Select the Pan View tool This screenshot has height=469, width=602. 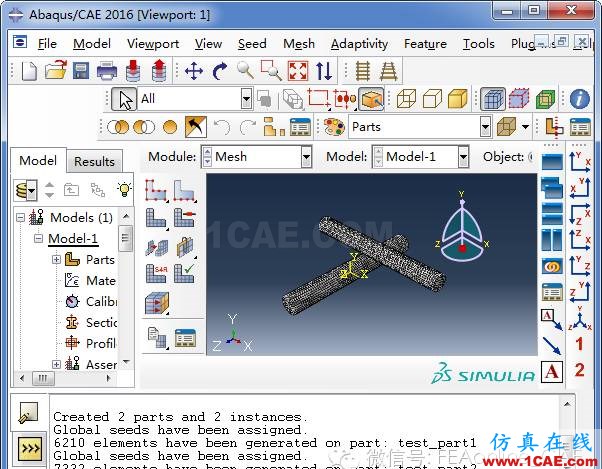click(x=194, y=71)
